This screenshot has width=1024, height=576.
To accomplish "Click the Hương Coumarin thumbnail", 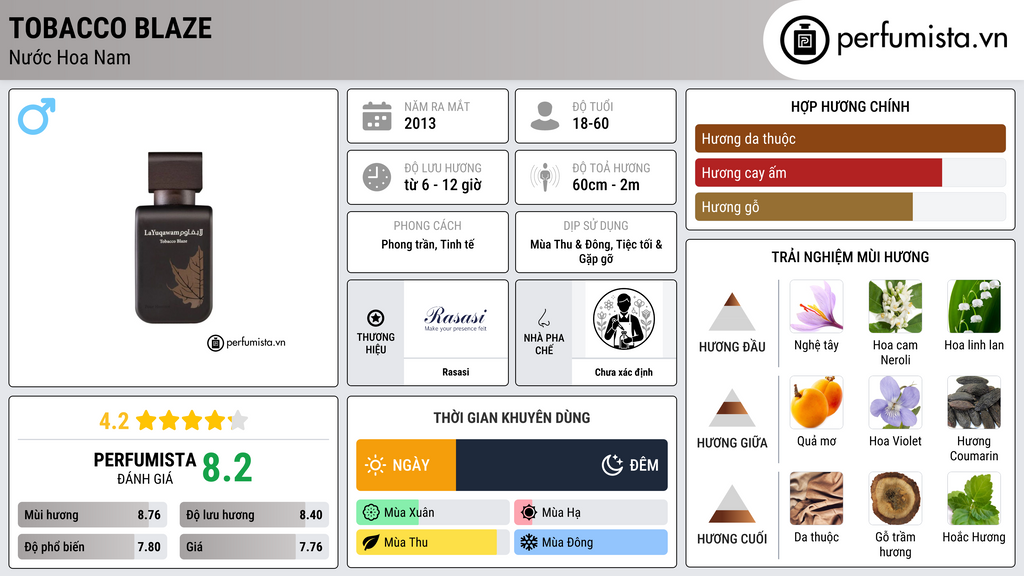I will [974, 402].
